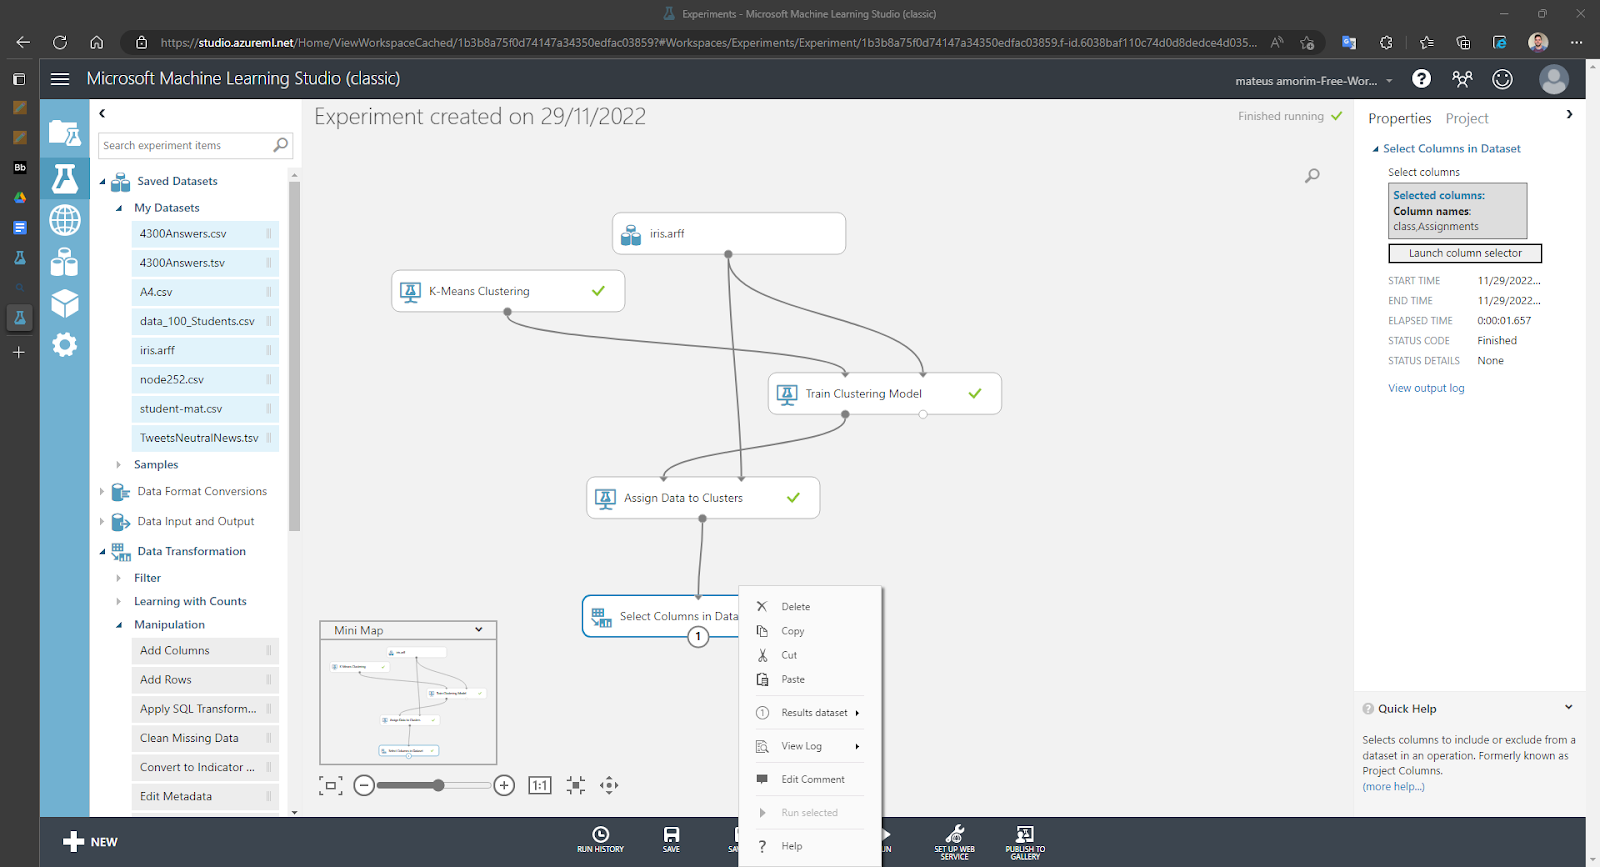Open Run History in the bottom bar

[600, 840]
